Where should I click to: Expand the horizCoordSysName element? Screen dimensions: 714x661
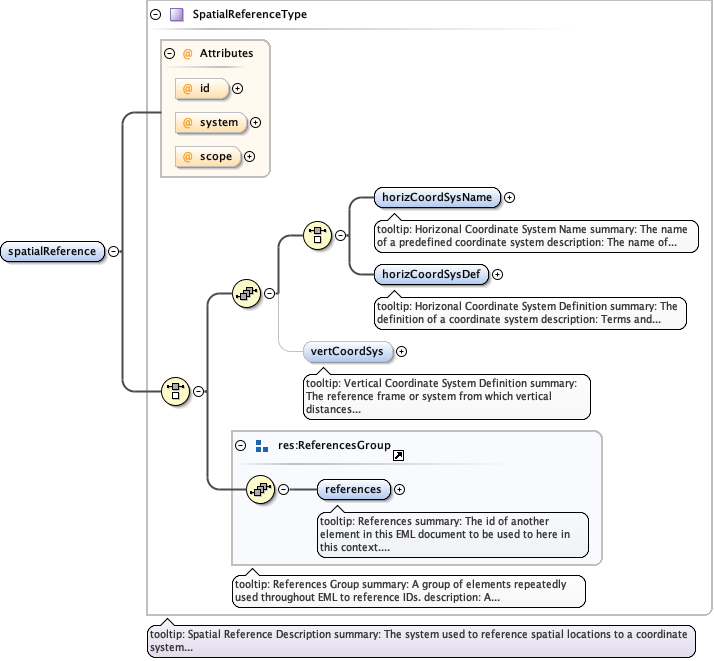click(510, 197)
